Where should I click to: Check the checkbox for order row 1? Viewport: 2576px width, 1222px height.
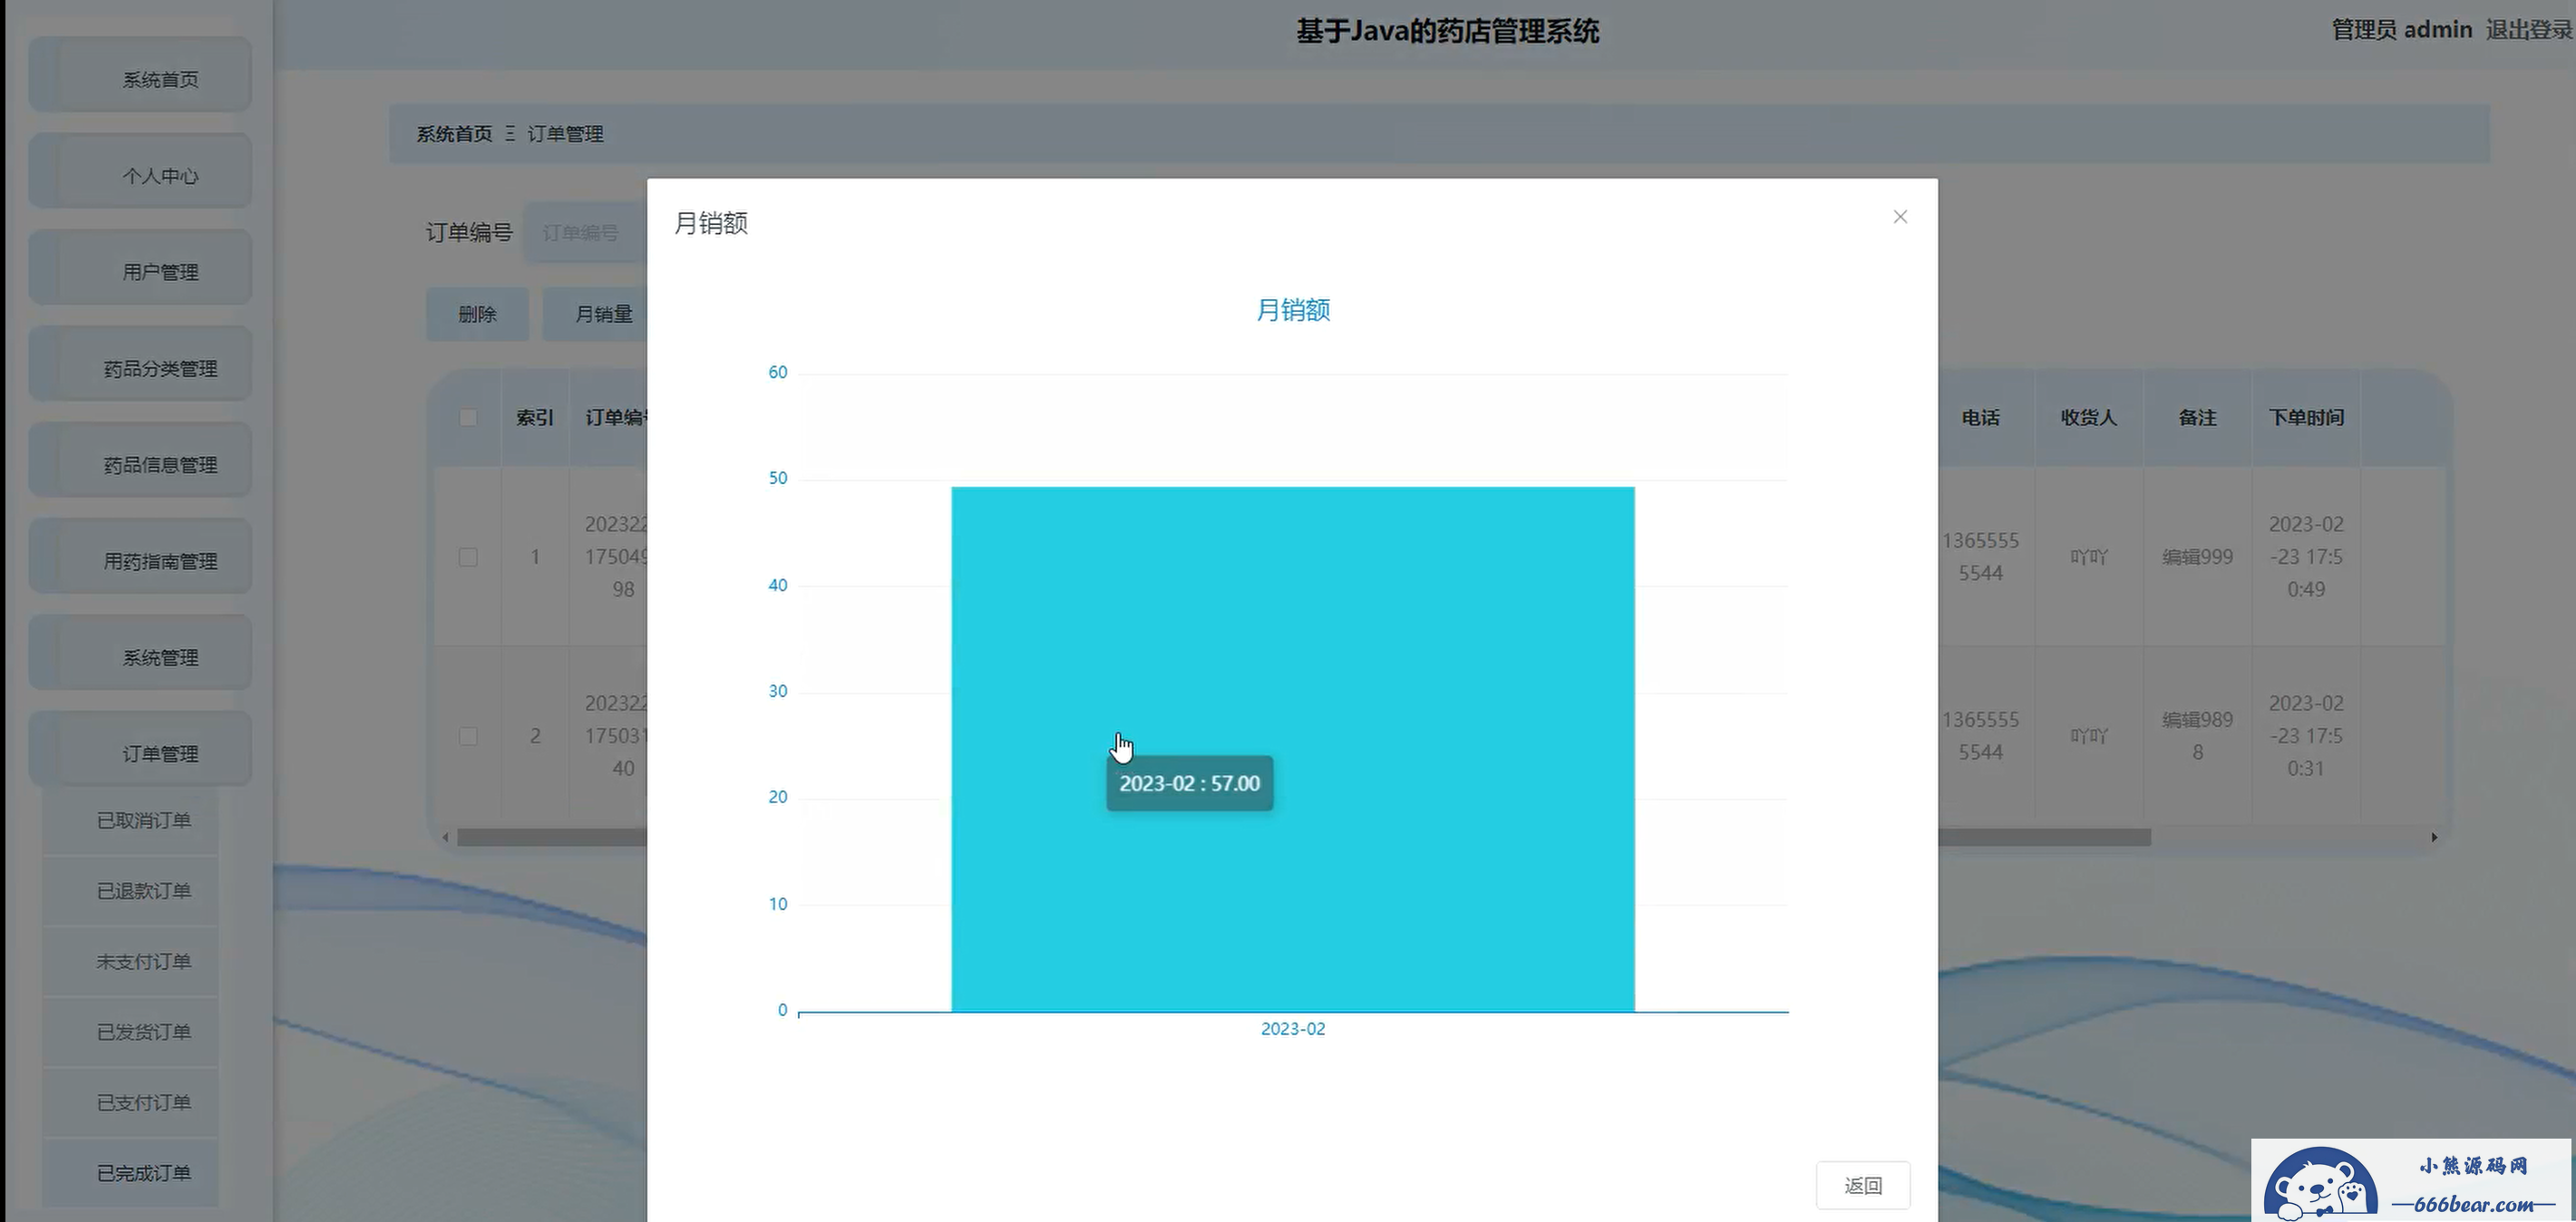[x=468, y=557]
